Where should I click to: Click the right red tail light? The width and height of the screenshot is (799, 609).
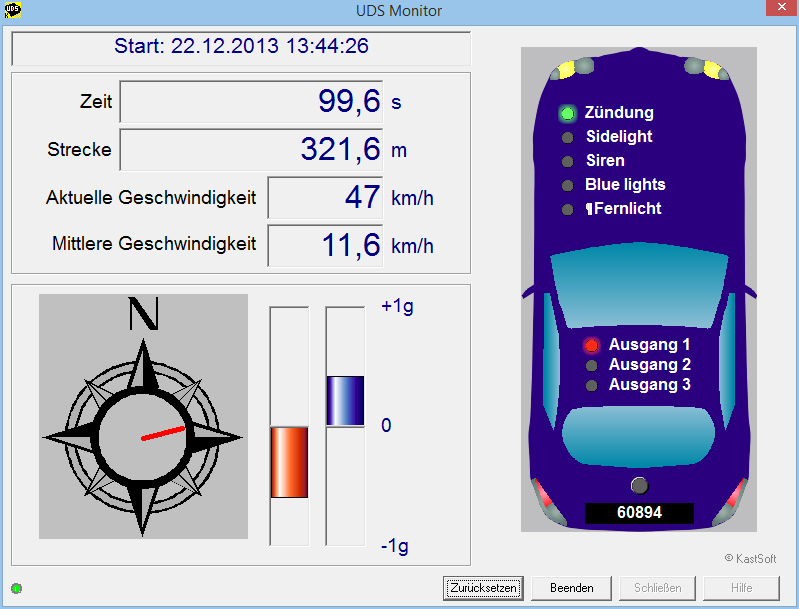[x=735, y=496]
